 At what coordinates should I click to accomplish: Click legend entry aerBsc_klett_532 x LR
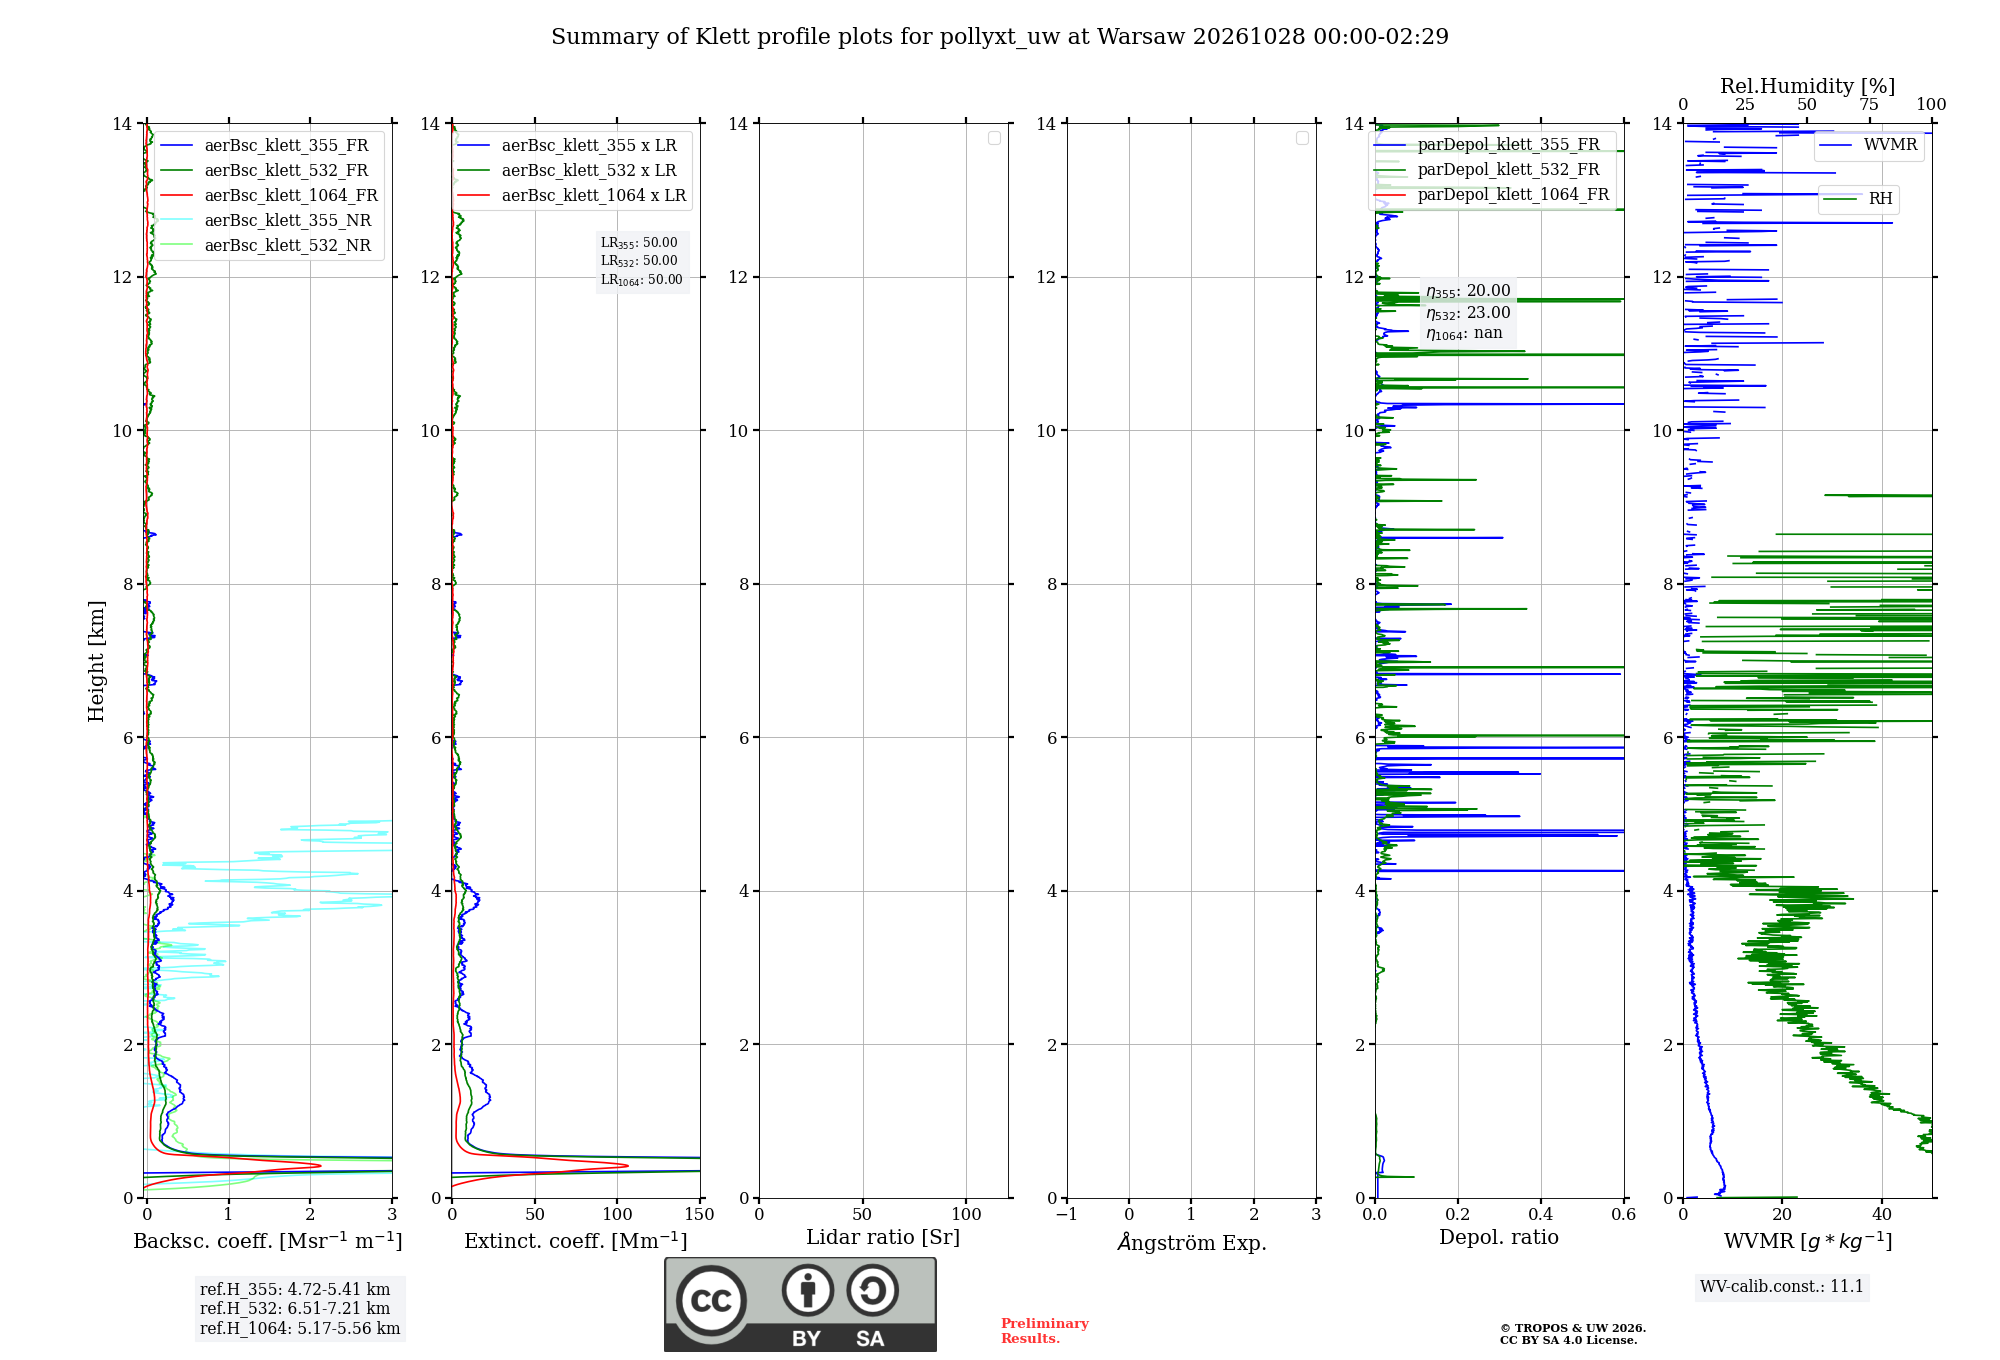(x=567, y=170)
